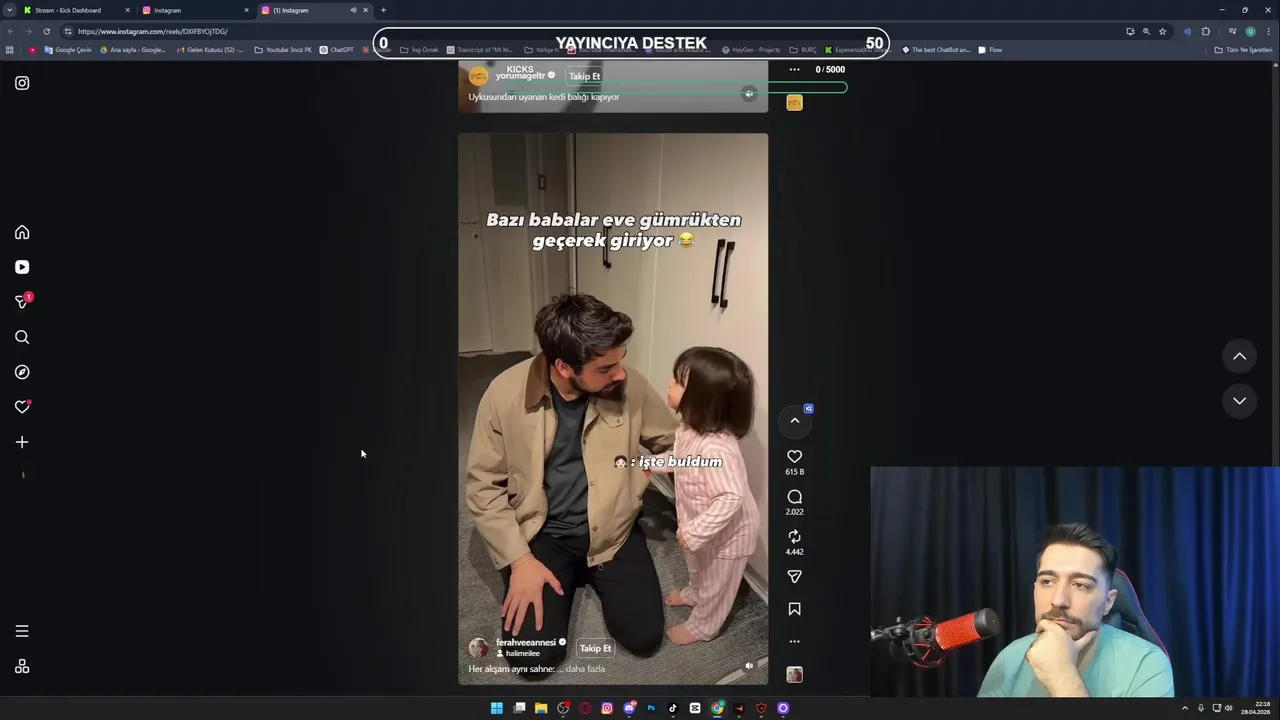Open the ChatGPT bookmark
The height and width of the screenshot is (720, 1280).
click(337, 50)
